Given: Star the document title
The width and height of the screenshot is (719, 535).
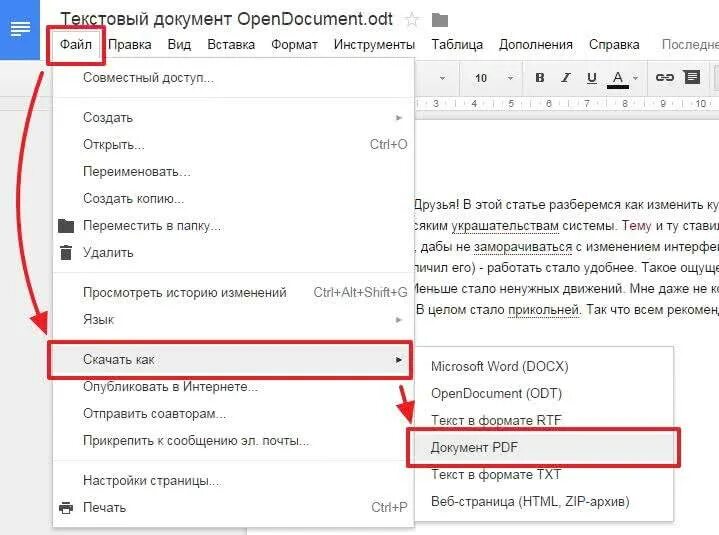Looking at the screenshot, I should (x=412, y=20).
